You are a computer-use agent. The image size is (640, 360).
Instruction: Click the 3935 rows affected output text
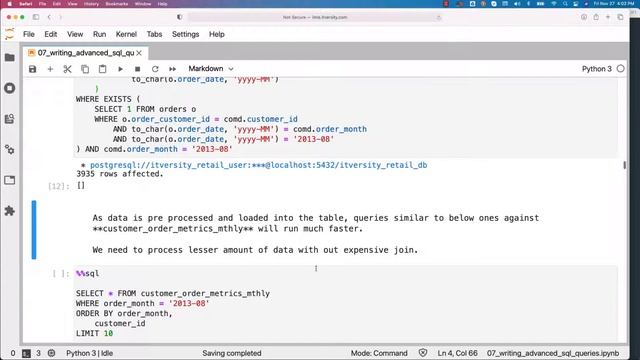click(120, 174)
